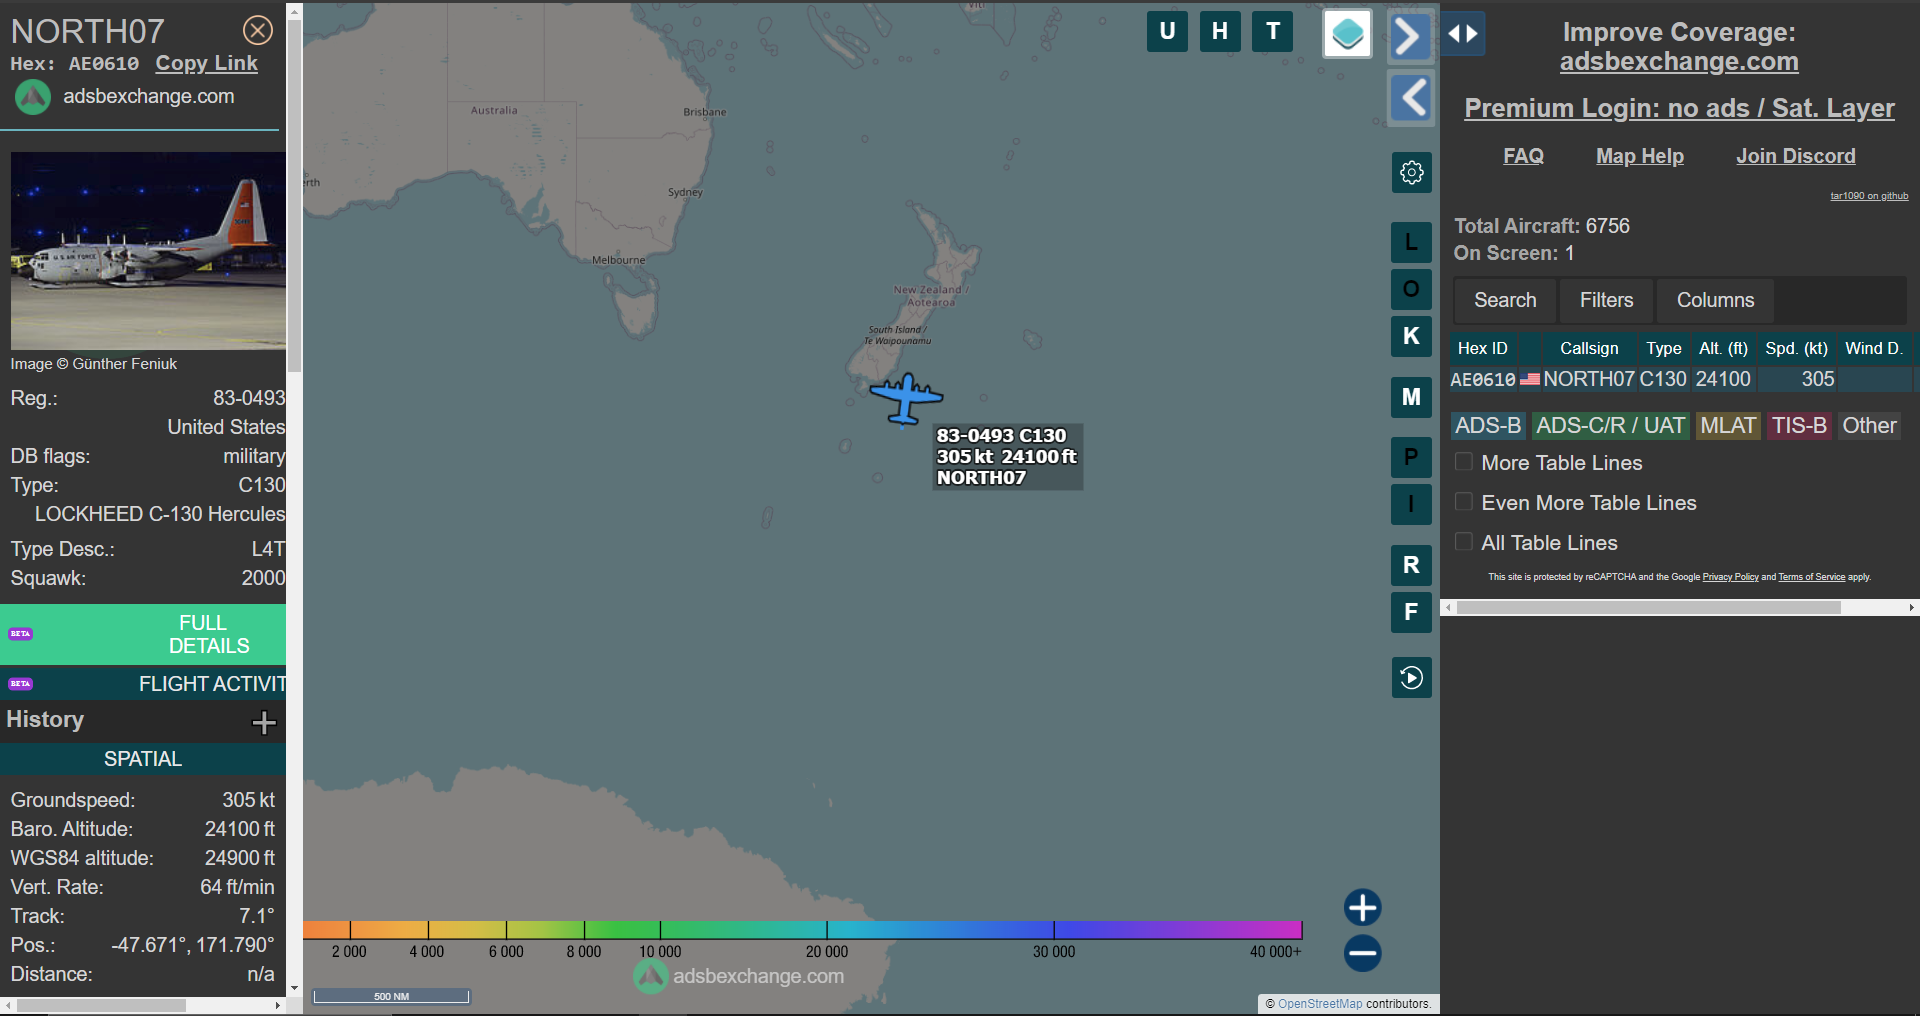Toggle the sidebar width double-arrow button
Image resolution: width=1920 pixels, height=1016 pixels.
[x=1463, y=34]
